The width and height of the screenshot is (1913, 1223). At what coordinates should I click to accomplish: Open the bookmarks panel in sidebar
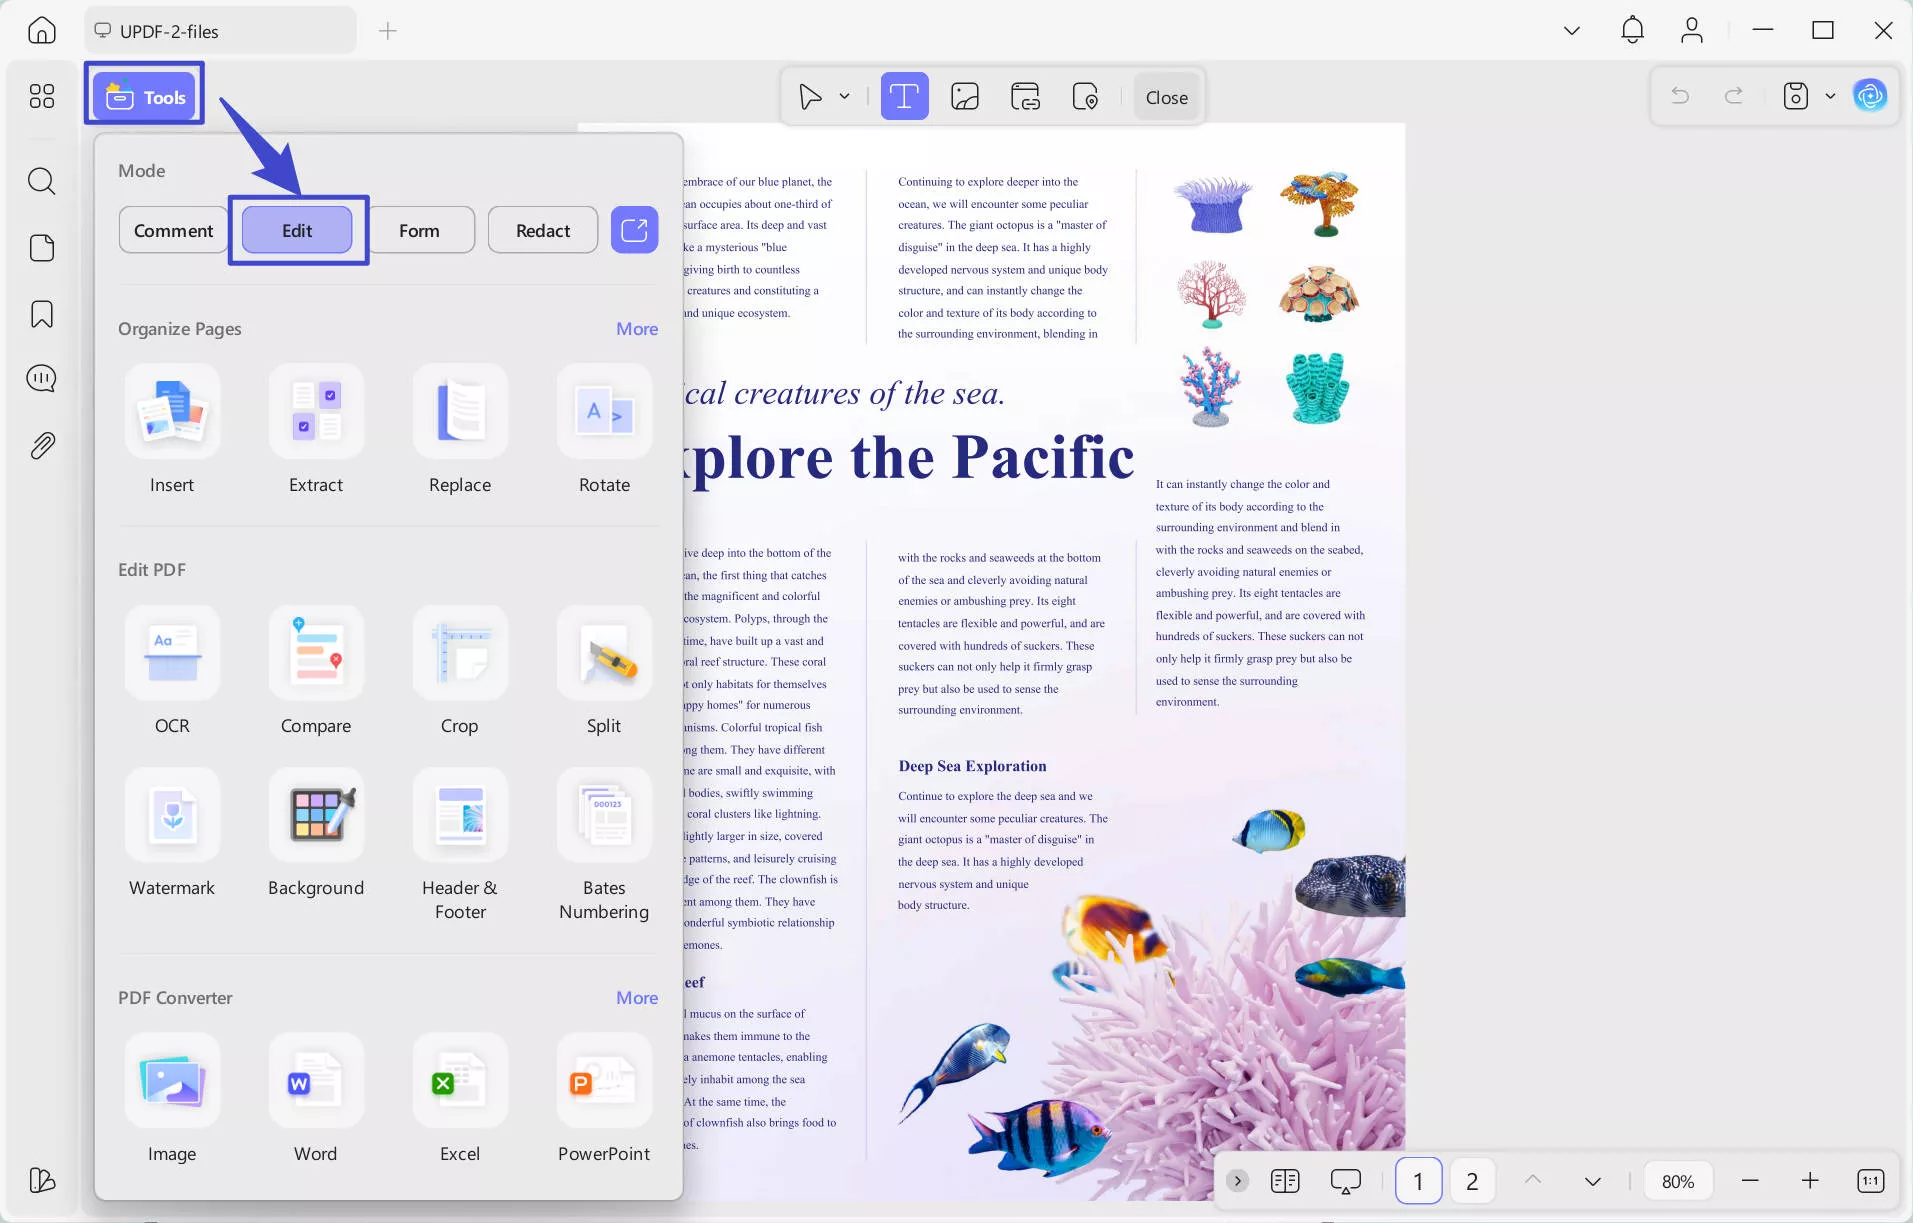[42, 314]
